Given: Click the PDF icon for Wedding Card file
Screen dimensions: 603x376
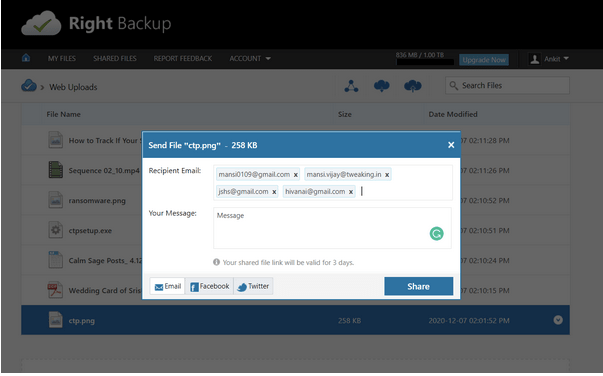Looking at the screenshot, I should (55, 290).
